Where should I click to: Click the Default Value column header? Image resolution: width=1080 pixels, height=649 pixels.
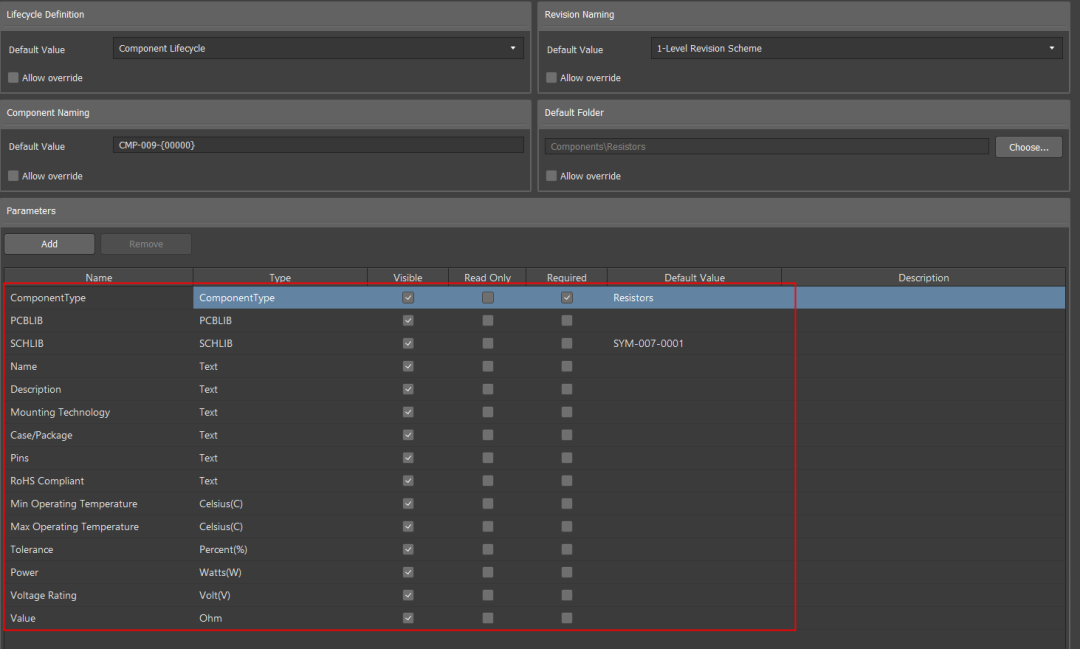(x=694, y=278)
